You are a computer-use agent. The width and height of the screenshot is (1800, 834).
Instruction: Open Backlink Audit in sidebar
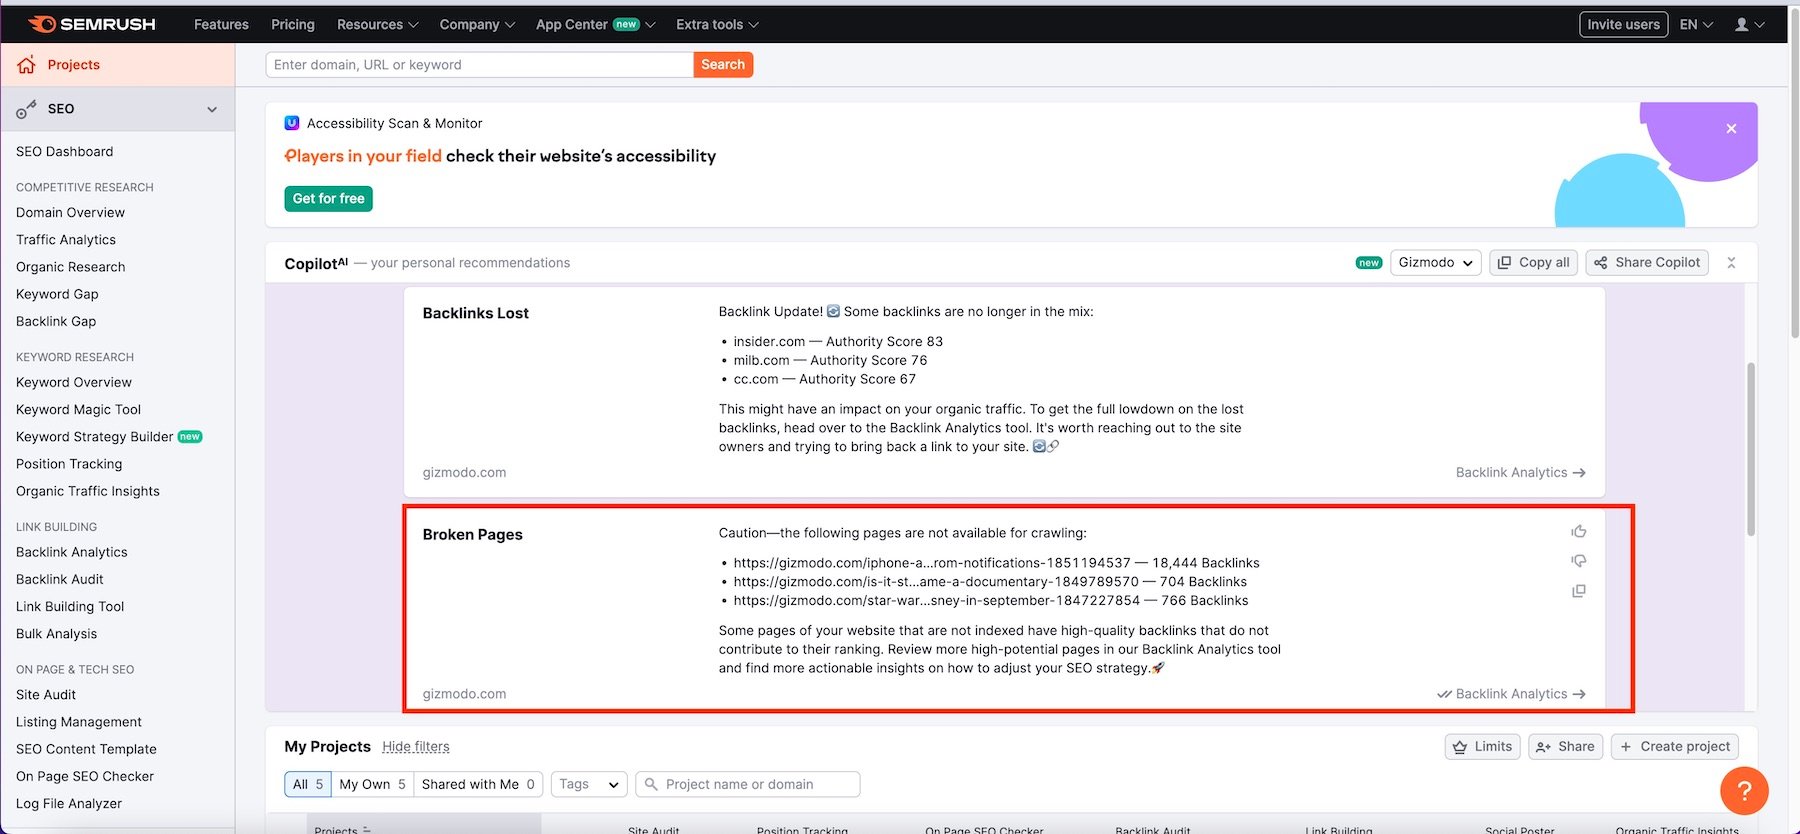[60, 579]
